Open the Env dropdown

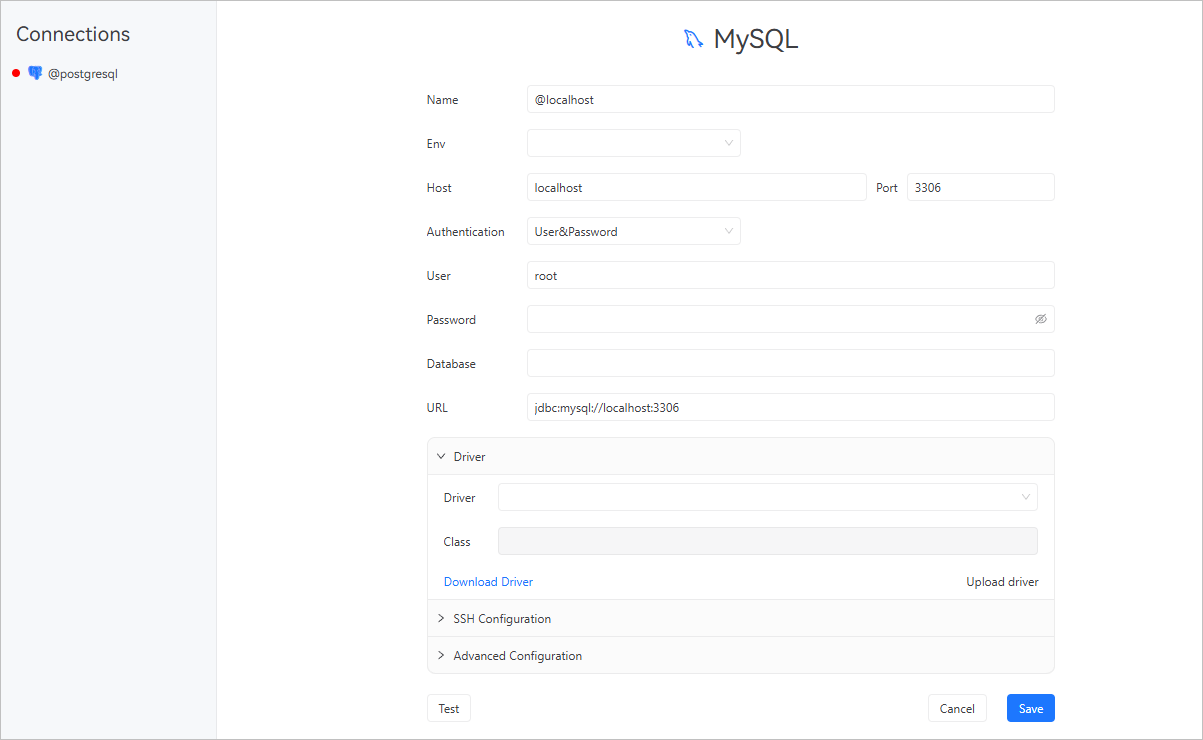point(634,143)
